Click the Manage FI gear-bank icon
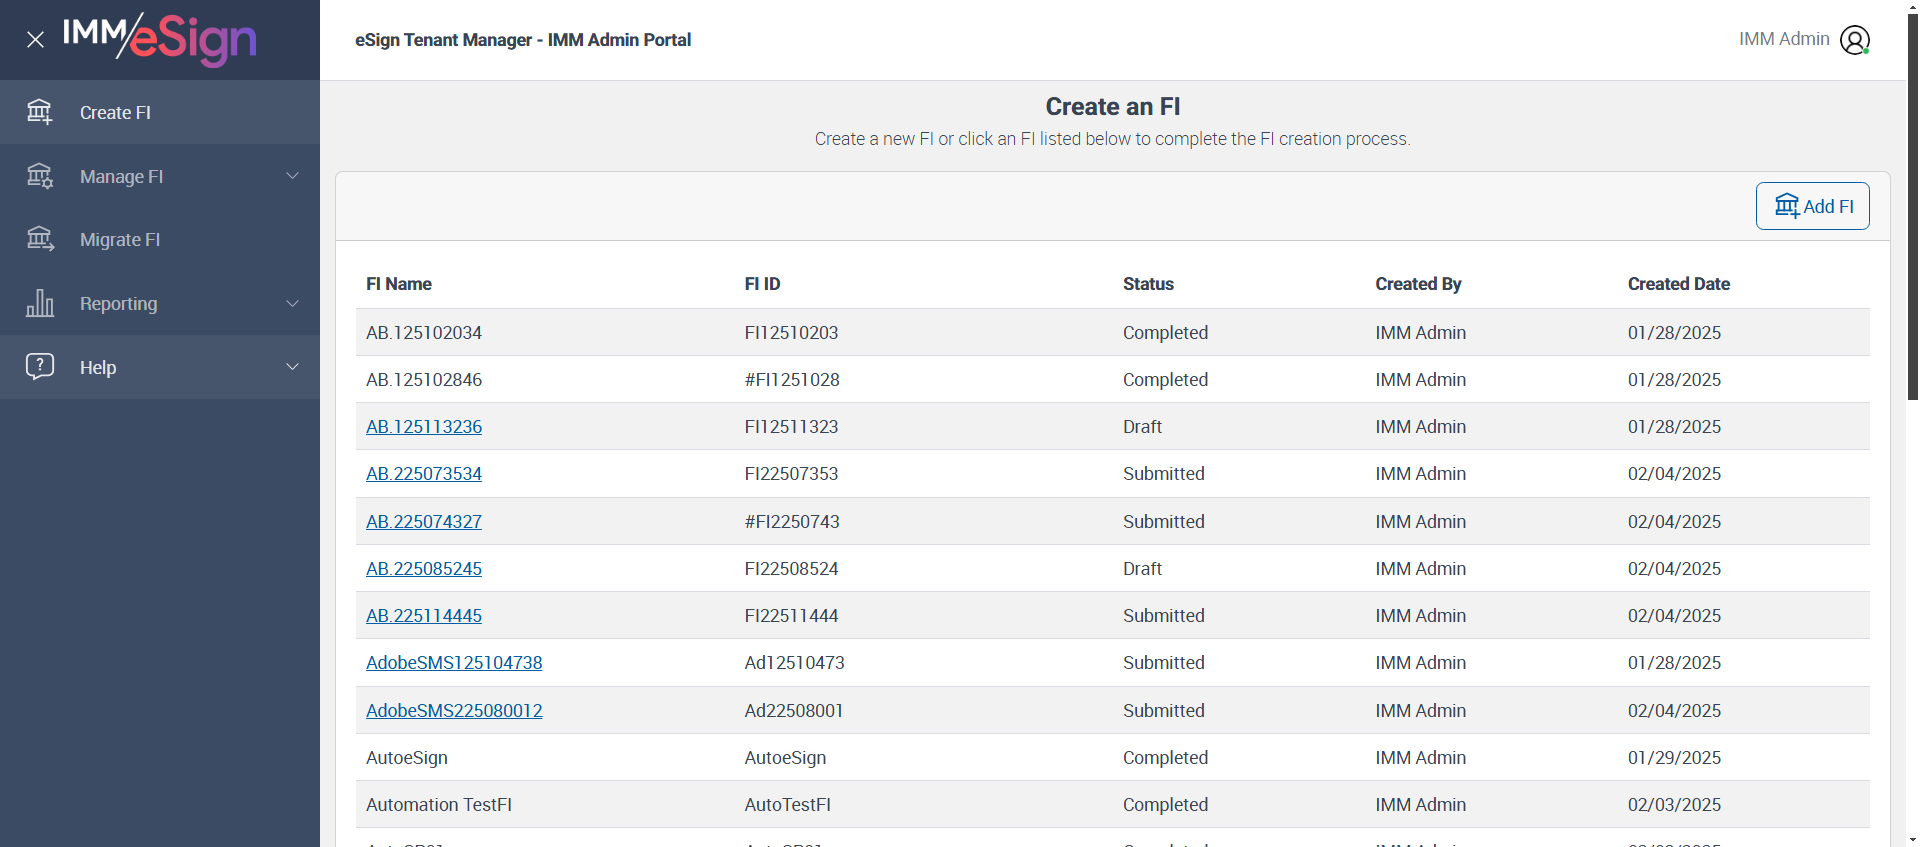The height and width of the screenshot is (847, 1920). [x=40, y=176]
